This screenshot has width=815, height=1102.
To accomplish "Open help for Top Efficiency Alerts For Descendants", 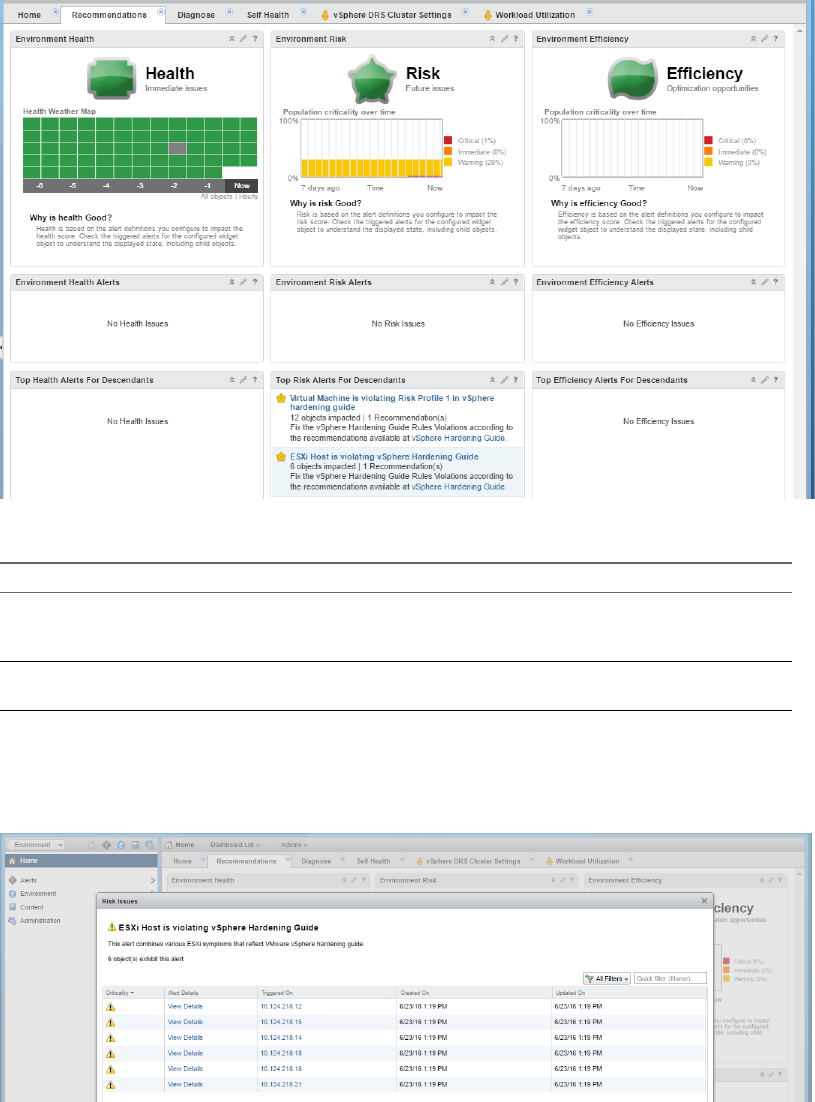I will click(x=776, y=380).
